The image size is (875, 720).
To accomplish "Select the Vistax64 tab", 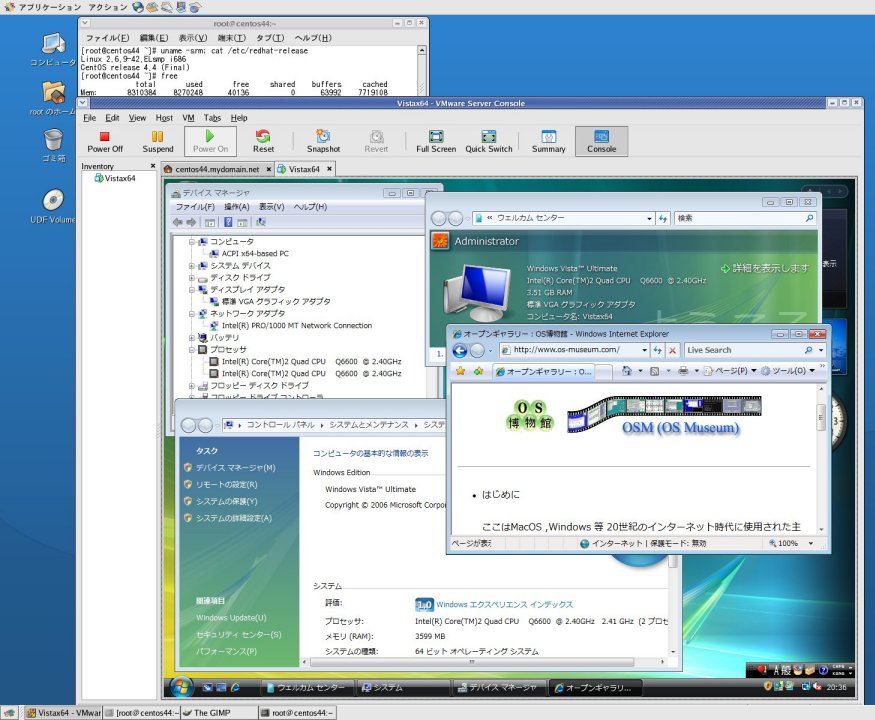I will pyautogui.click(x=305, y=169).
